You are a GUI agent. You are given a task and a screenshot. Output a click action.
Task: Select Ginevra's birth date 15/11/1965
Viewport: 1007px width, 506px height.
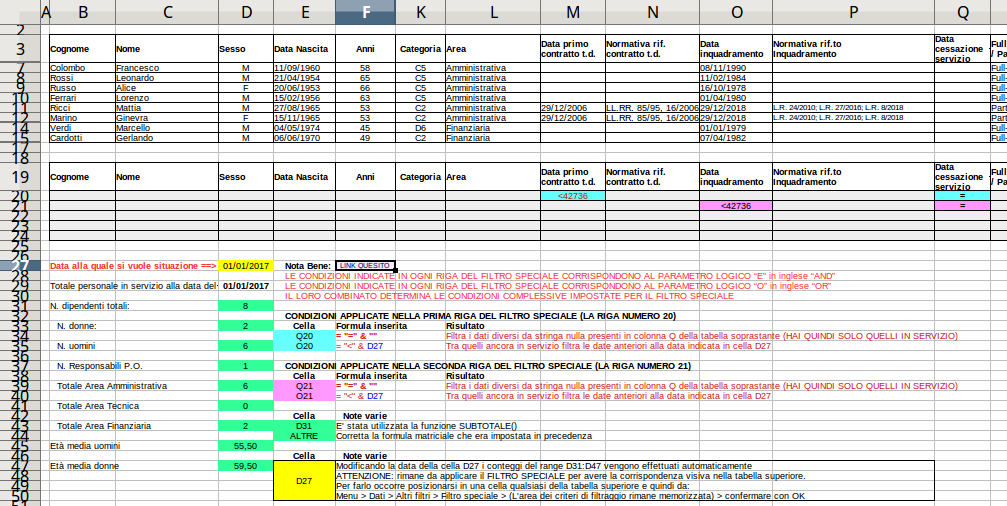pos(304,117)
